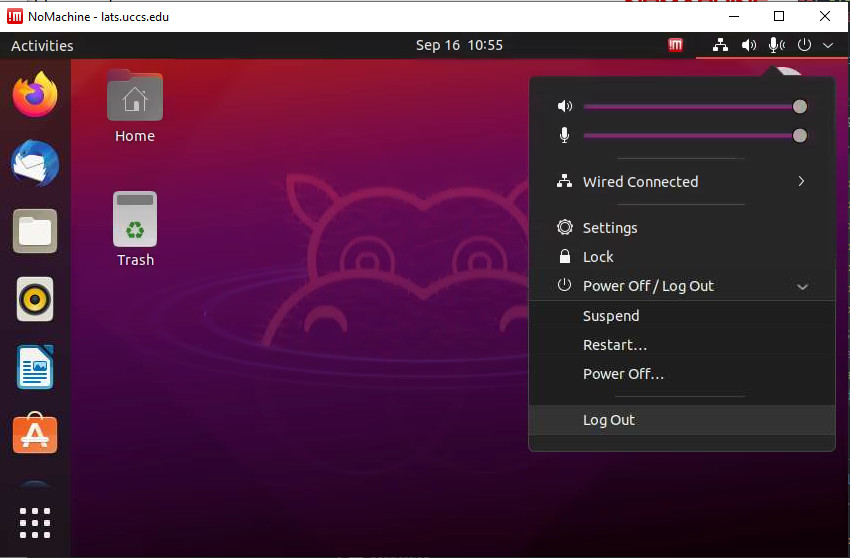The width and height of the screenshot is (850, 558).
Task: Collapse Power Off / Log Out chevron
Action: [x=802, y=286]
